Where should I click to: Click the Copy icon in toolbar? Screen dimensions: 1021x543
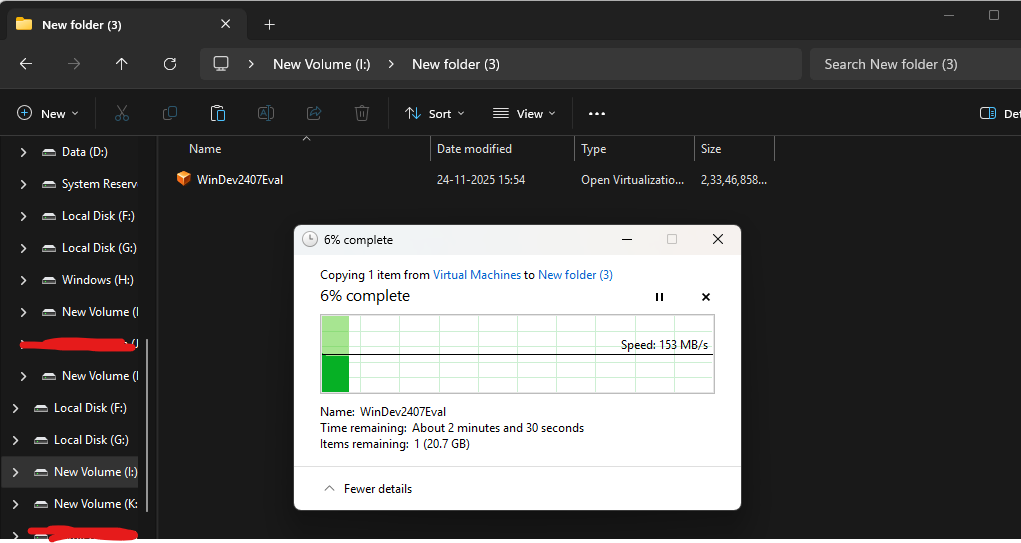170,114
